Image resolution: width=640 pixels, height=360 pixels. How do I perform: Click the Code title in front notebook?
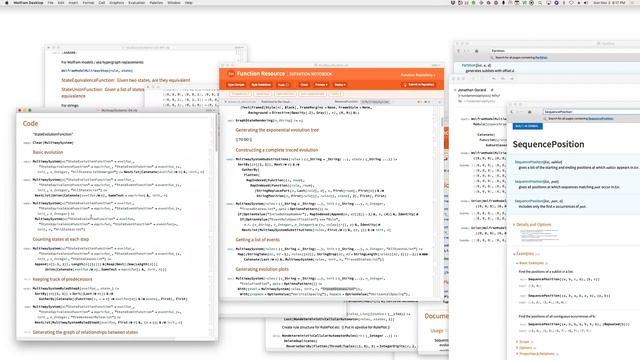(x=30, y=123)
